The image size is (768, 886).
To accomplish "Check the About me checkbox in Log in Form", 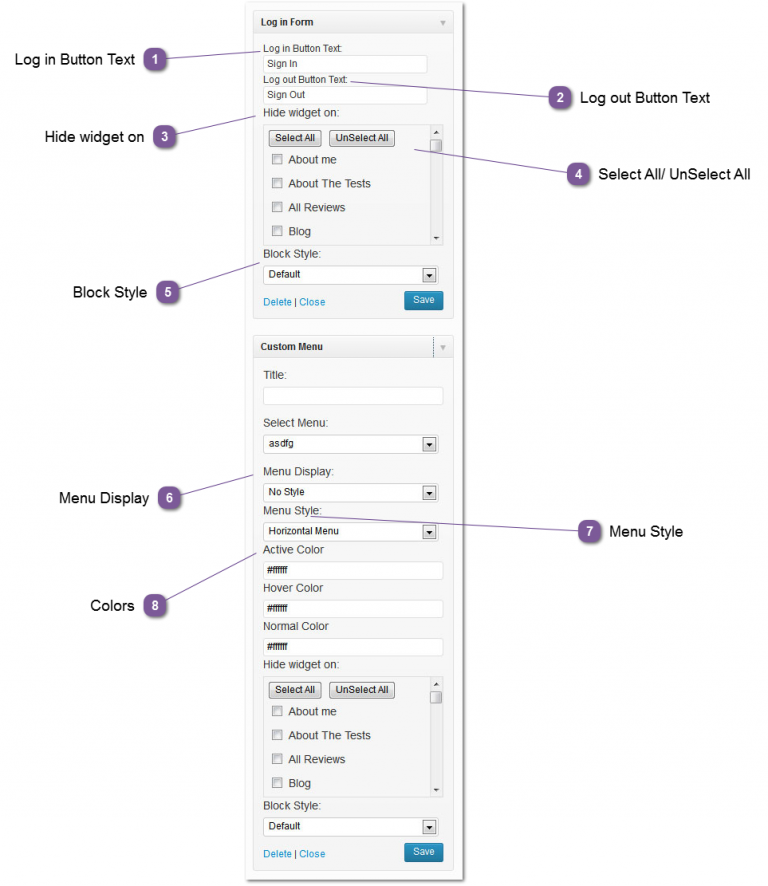I will 277,159.
